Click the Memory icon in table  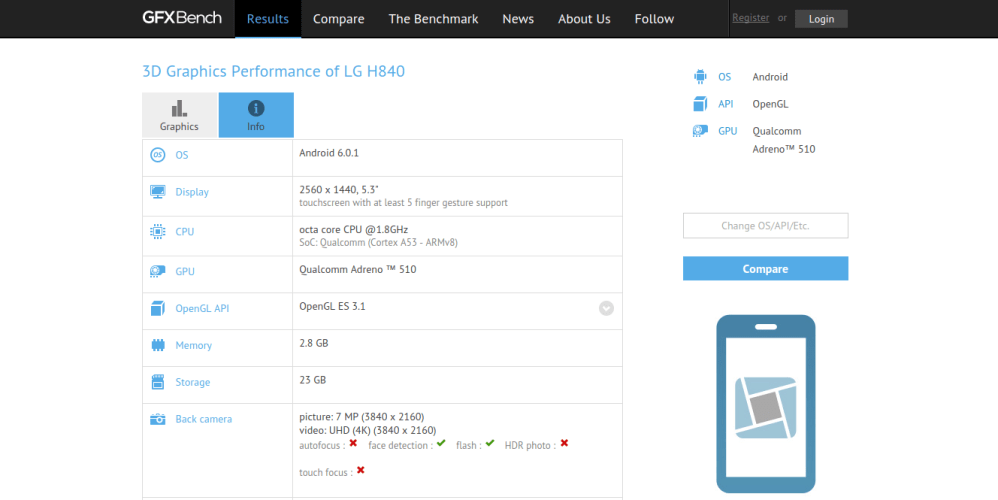click(157, 345)
